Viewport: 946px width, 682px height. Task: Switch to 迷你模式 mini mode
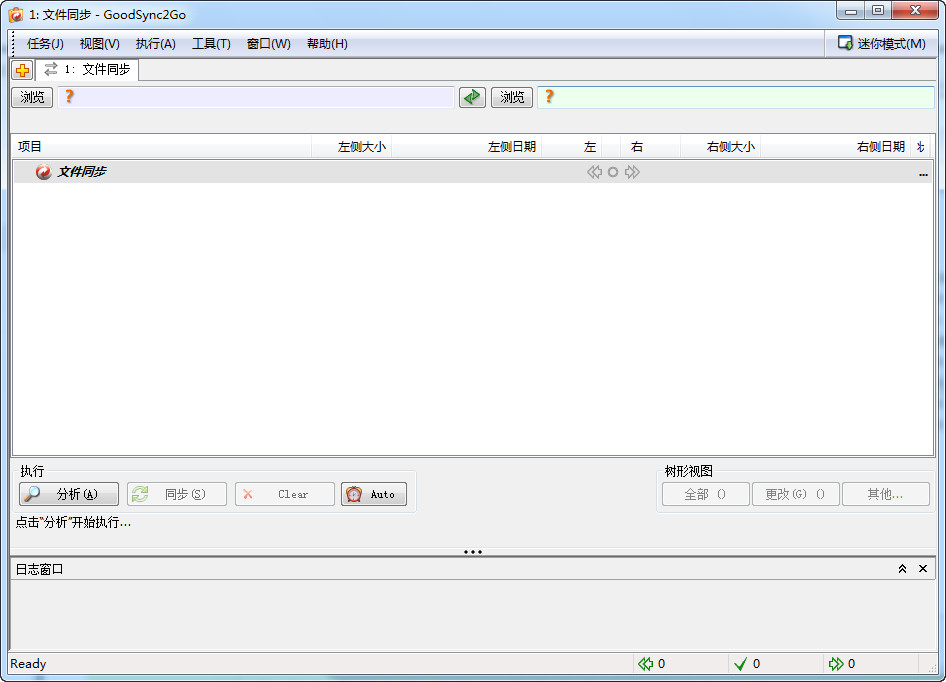(x=881, y=44)
